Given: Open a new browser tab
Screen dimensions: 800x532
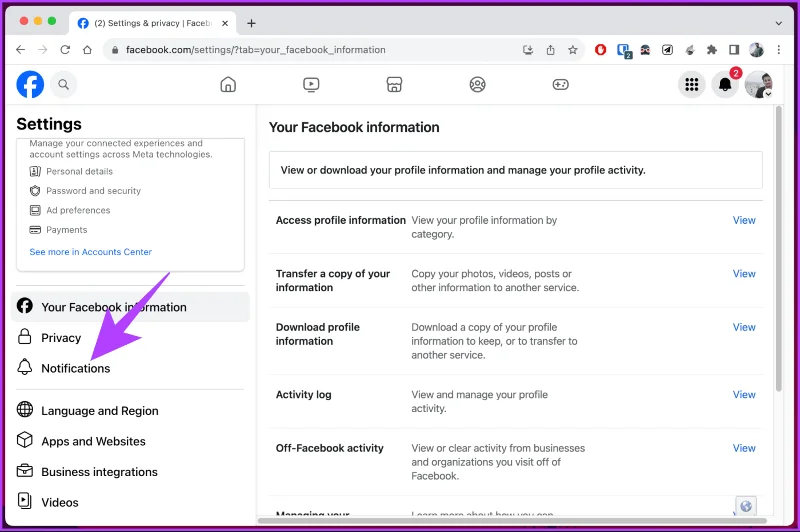Looking at the screenshot, I should [x=251, y=23].
